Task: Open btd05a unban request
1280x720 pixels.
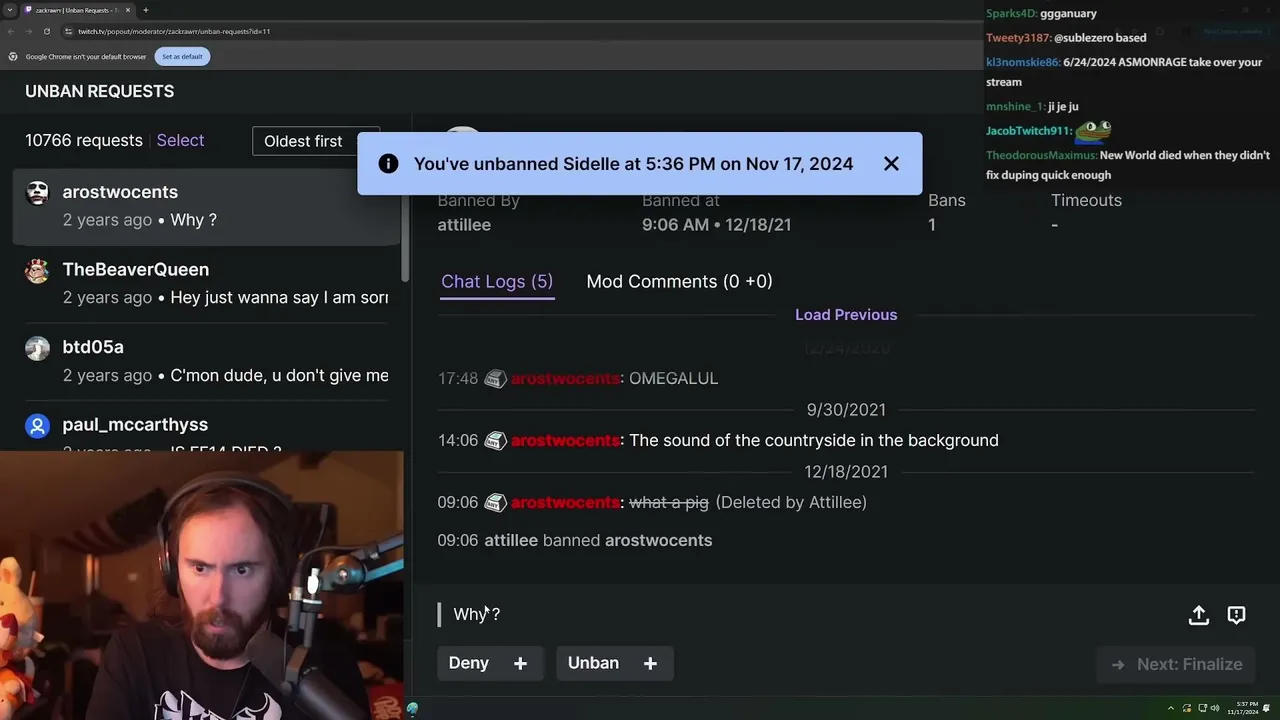Action: [206, 360]
